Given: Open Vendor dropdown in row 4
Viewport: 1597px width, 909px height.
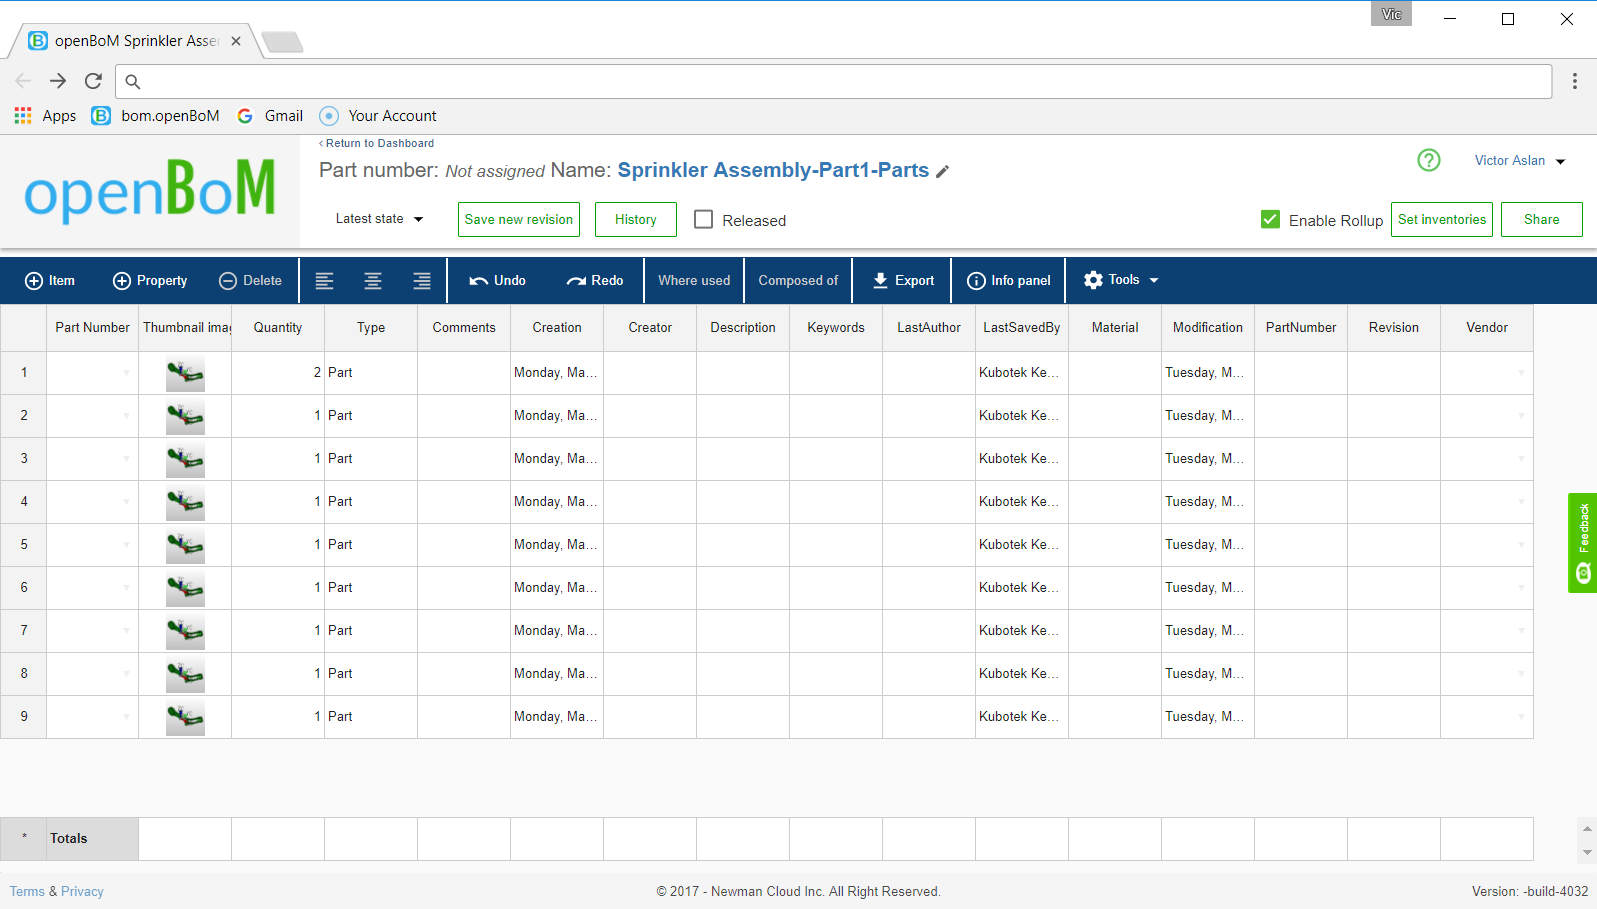Looking at the screenshot, I should coord(1521,502).
